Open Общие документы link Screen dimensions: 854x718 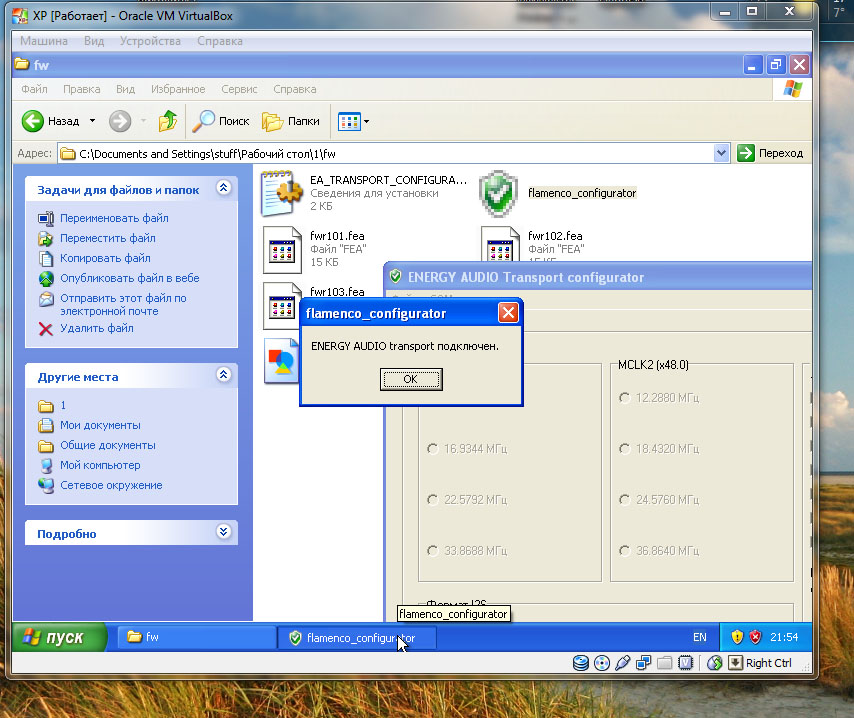point(107,445)
